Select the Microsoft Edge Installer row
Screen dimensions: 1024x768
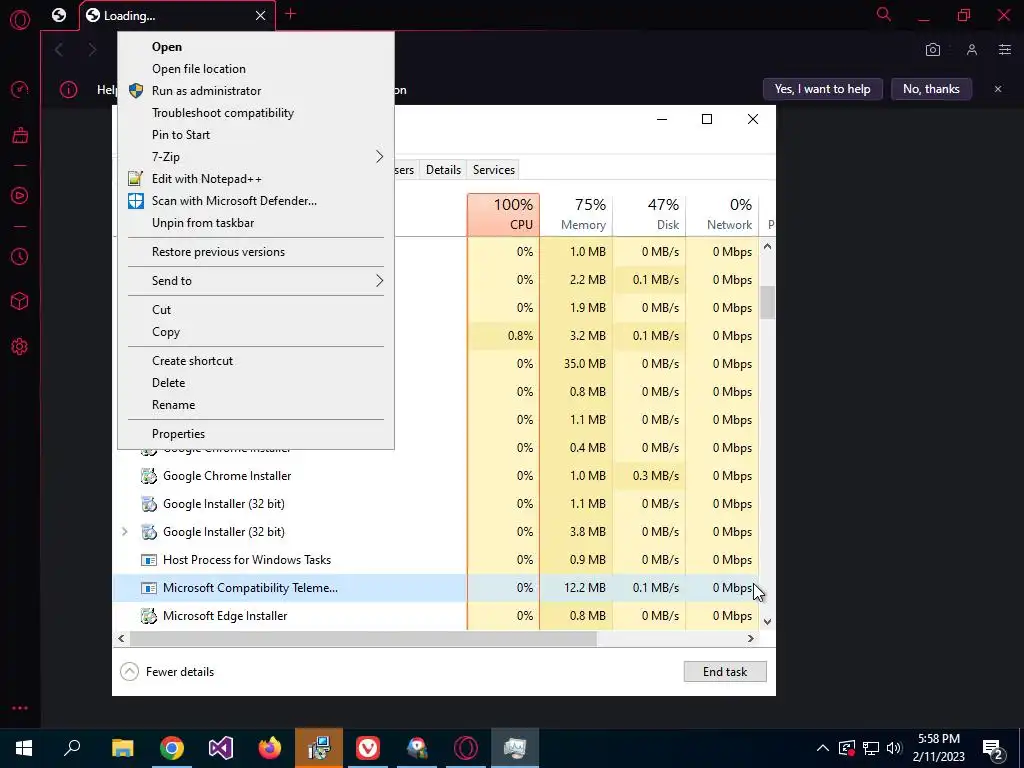pos(436,616)
